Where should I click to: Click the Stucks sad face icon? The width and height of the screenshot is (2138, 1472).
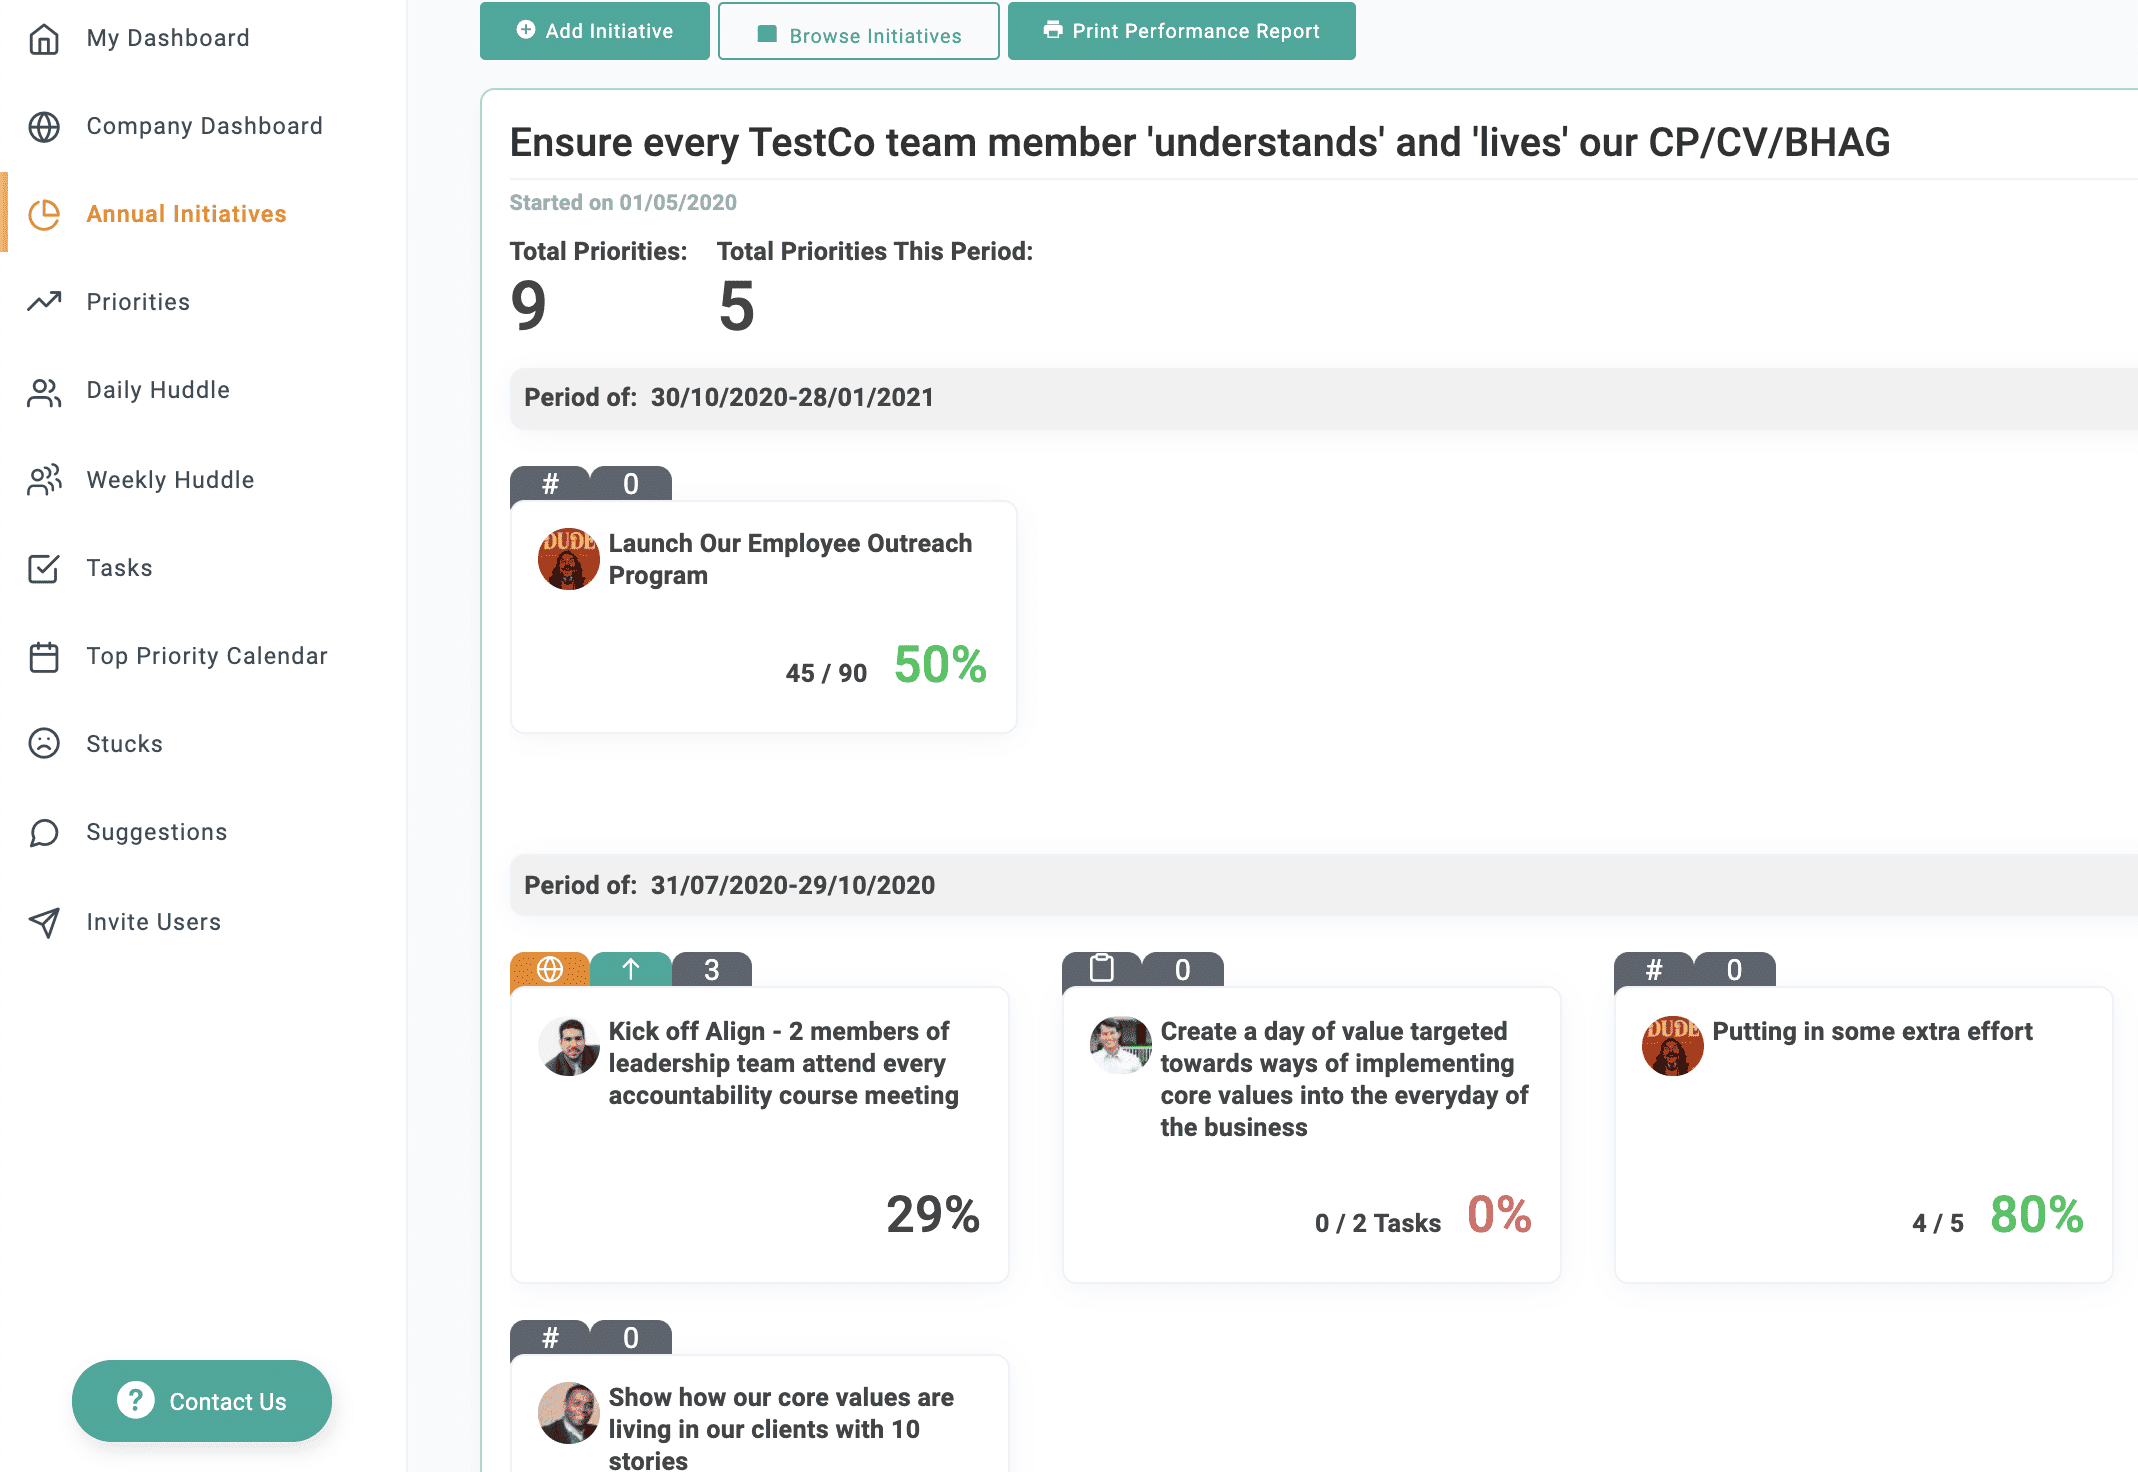pos(44,743)
